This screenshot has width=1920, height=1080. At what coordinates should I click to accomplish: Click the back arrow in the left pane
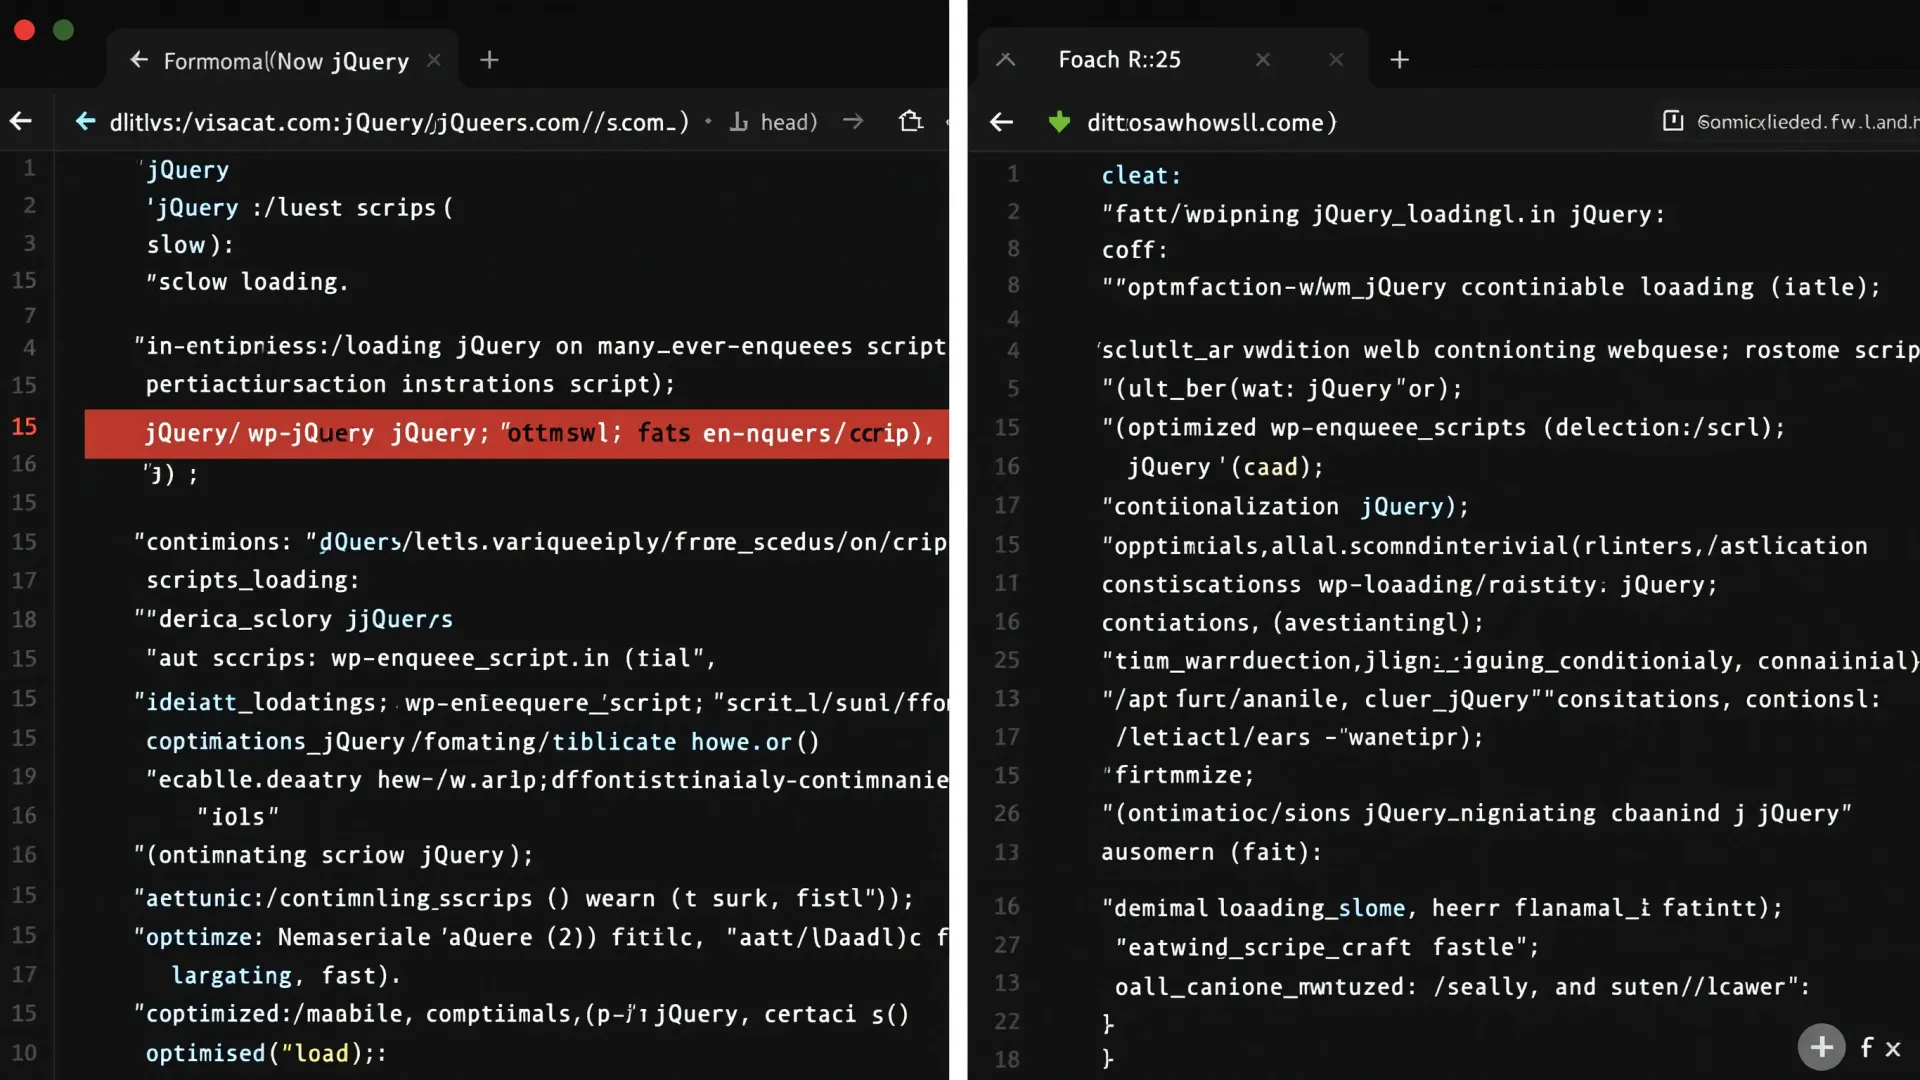(21, 122)
